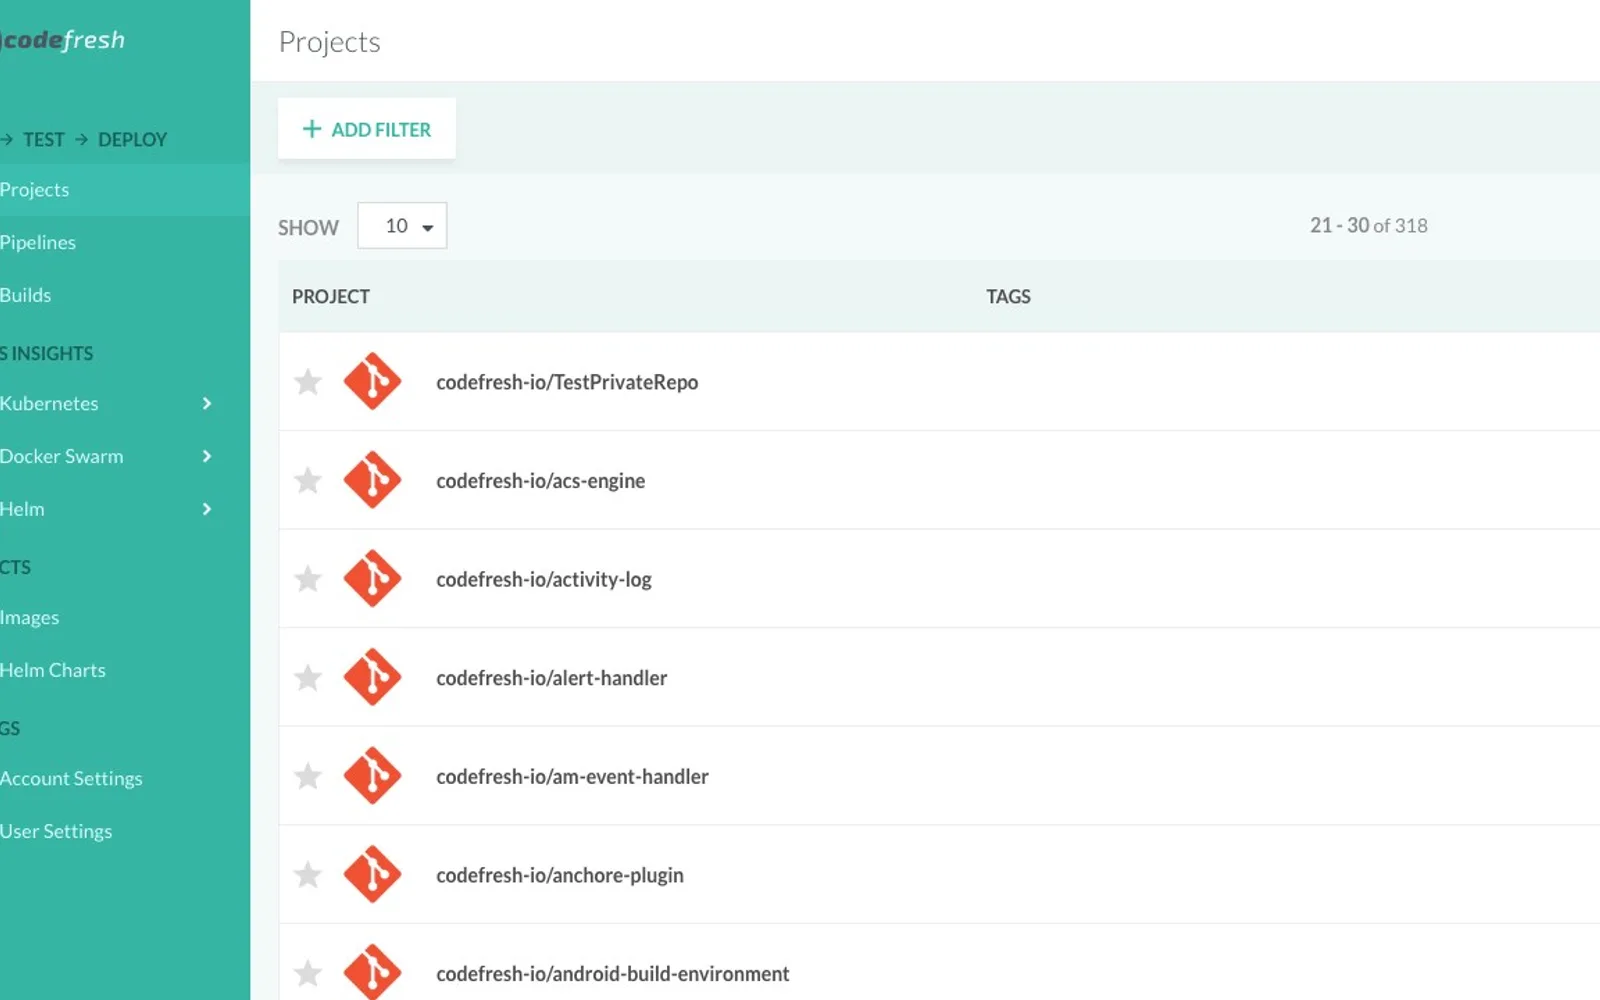The image size is (1600, 1000).
Task: Click the codefresh logo
Action: 62,40
